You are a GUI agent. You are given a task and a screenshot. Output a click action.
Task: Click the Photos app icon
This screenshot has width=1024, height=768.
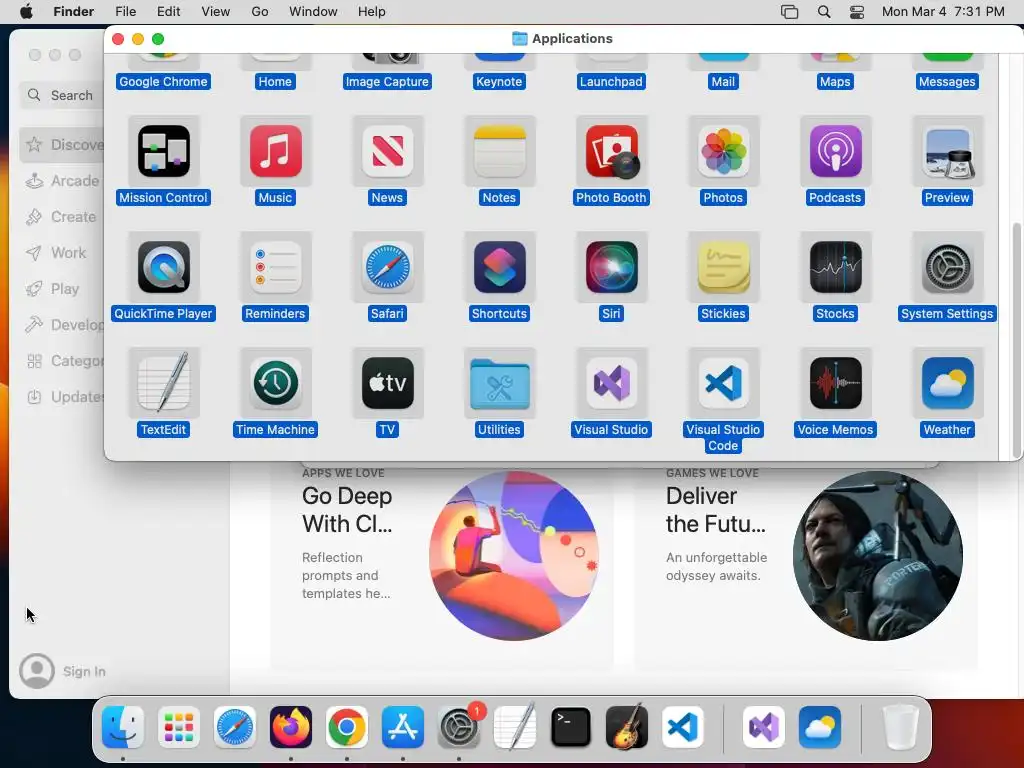point(723,152)
